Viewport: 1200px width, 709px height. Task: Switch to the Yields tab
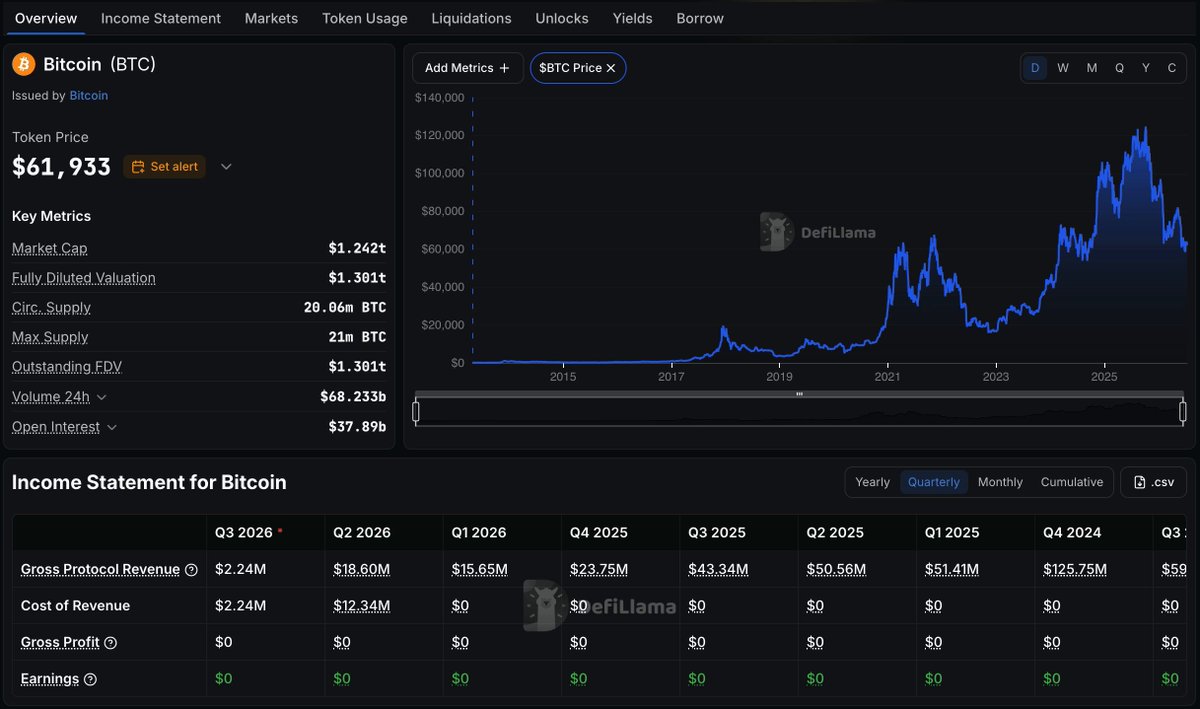[633, 18]
